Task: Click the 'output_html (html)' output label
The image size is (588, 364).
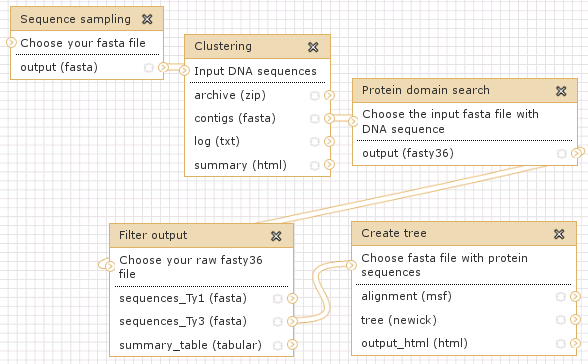Action: point(414,343)
